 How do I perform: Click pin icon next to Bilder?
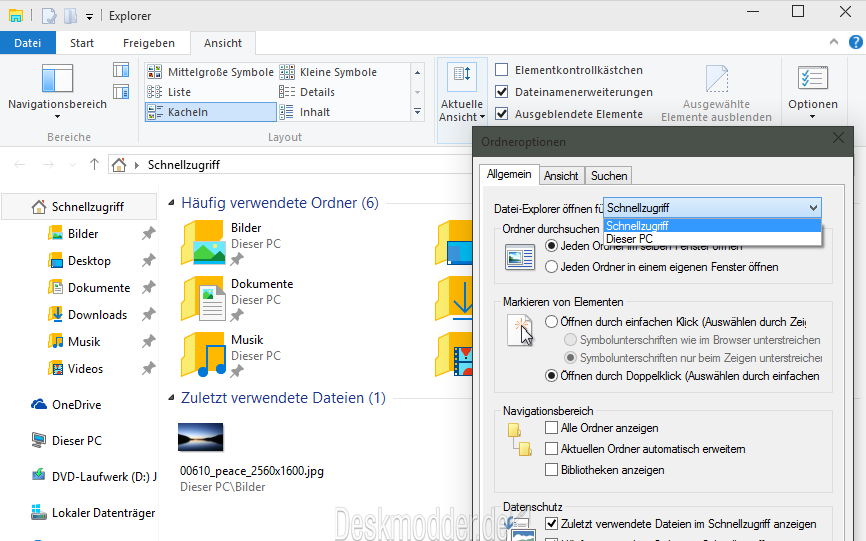point(148,234)
